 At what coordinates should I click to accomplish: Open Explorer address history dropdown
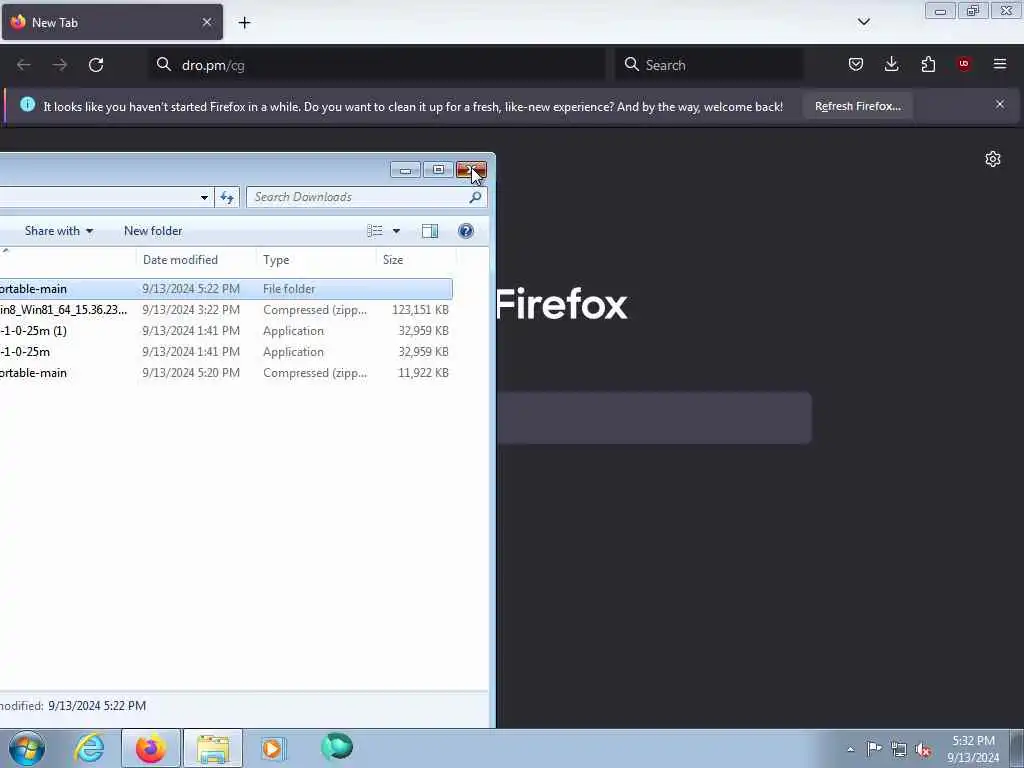click(204, 197)
